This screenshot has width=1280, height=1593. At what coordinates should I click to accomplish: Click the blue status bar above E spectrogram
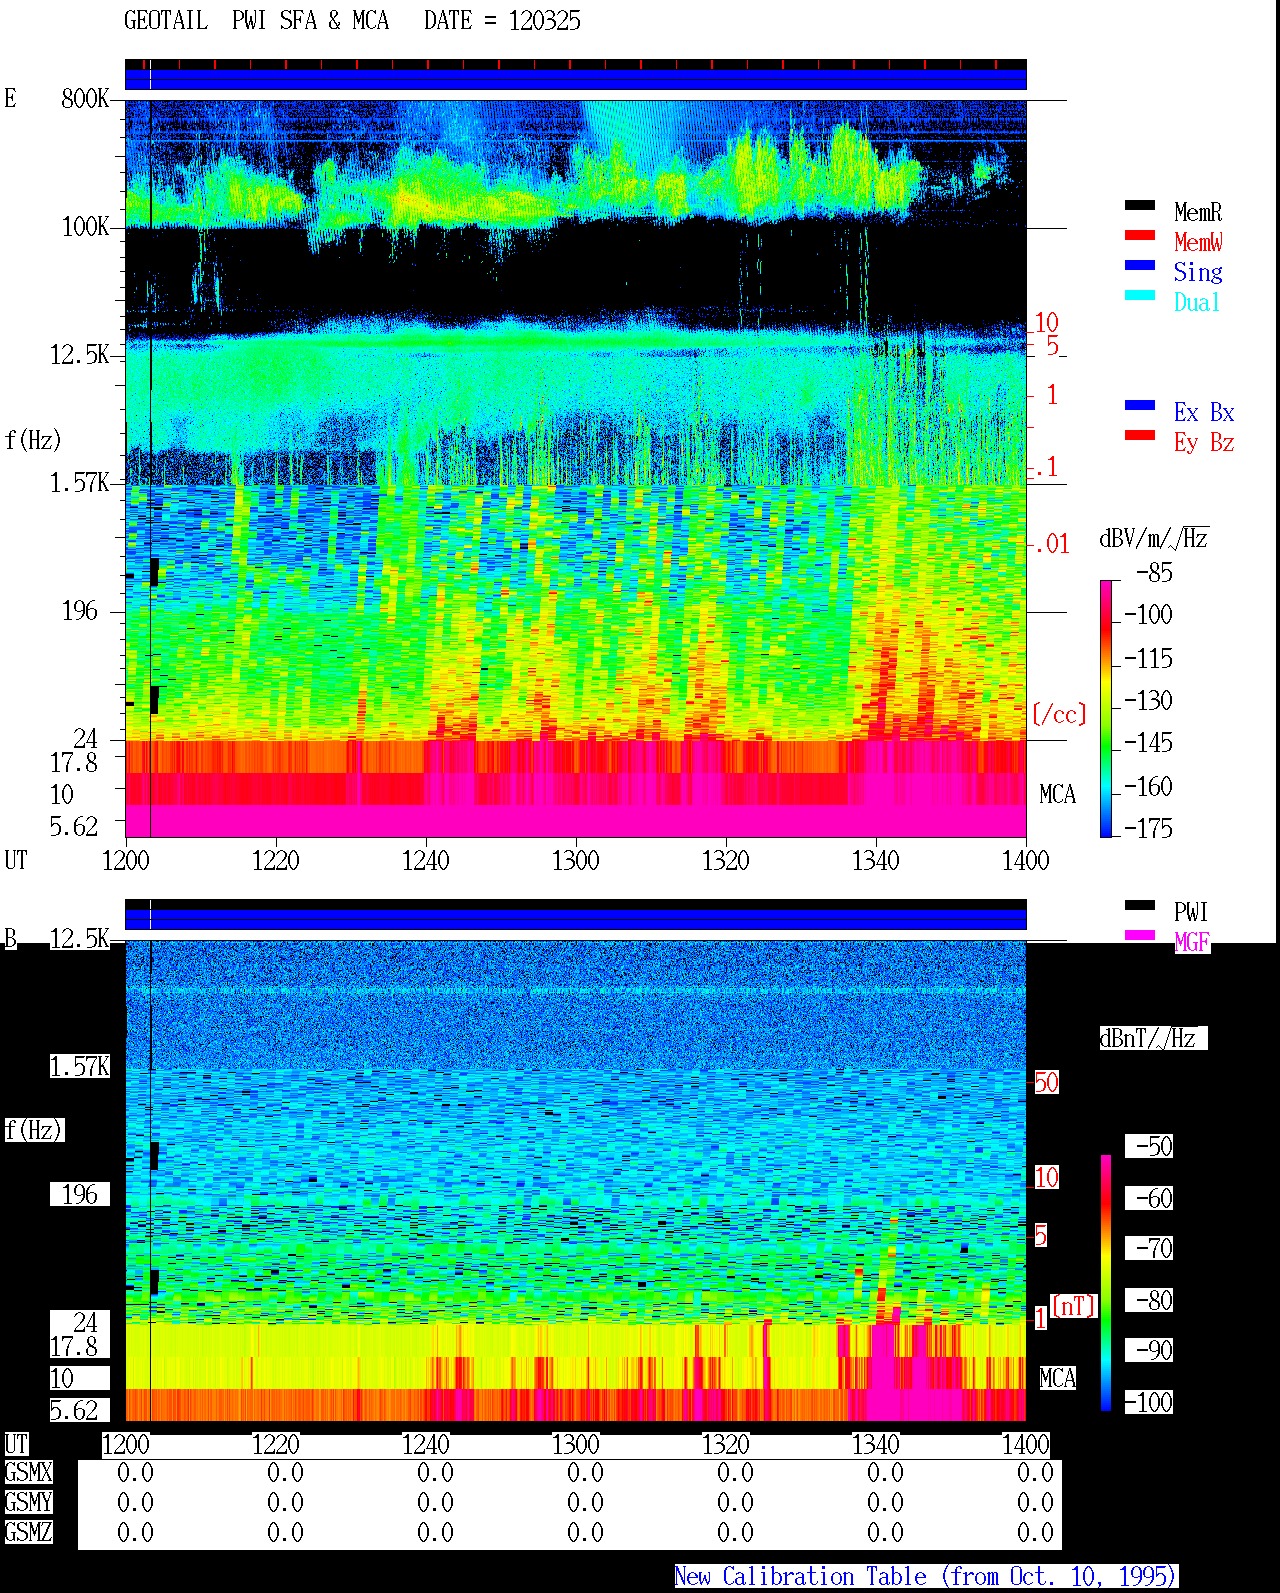575,79
